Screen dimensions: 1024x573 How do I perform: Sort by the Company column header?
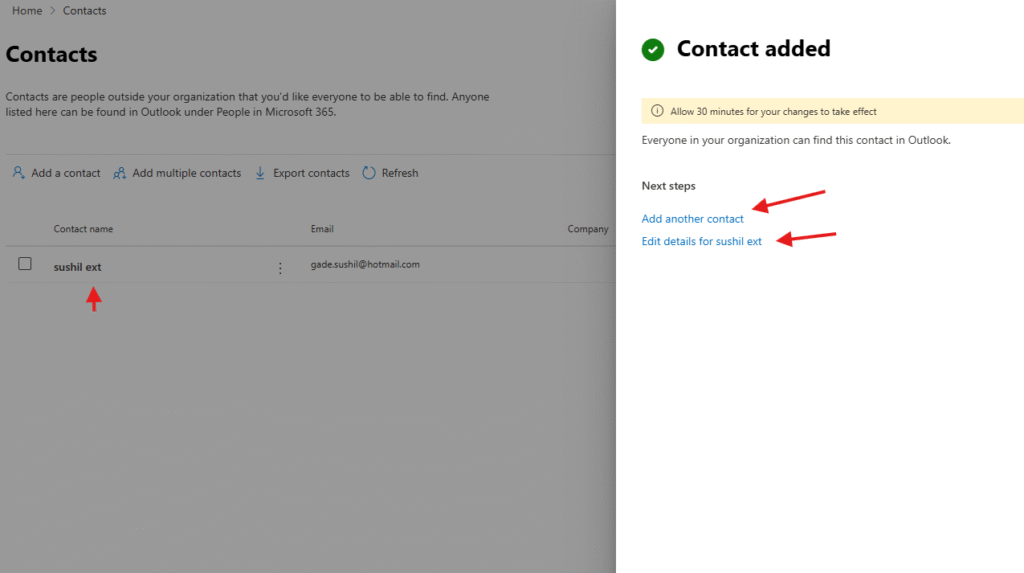click(x=588, y=229)
